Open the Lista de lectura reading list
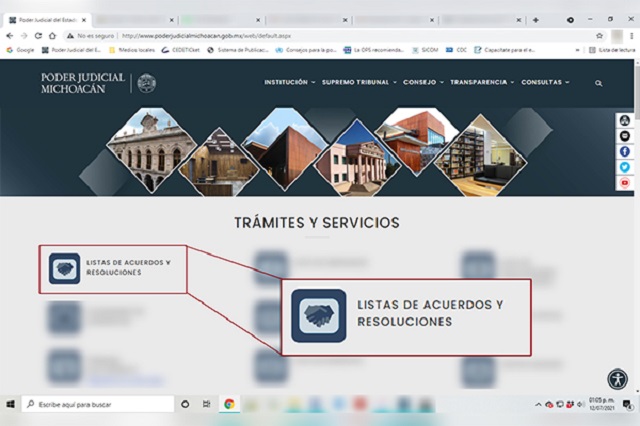Image resolution: width=640 pixels, height=426 pixels. (x=612, y=50)
